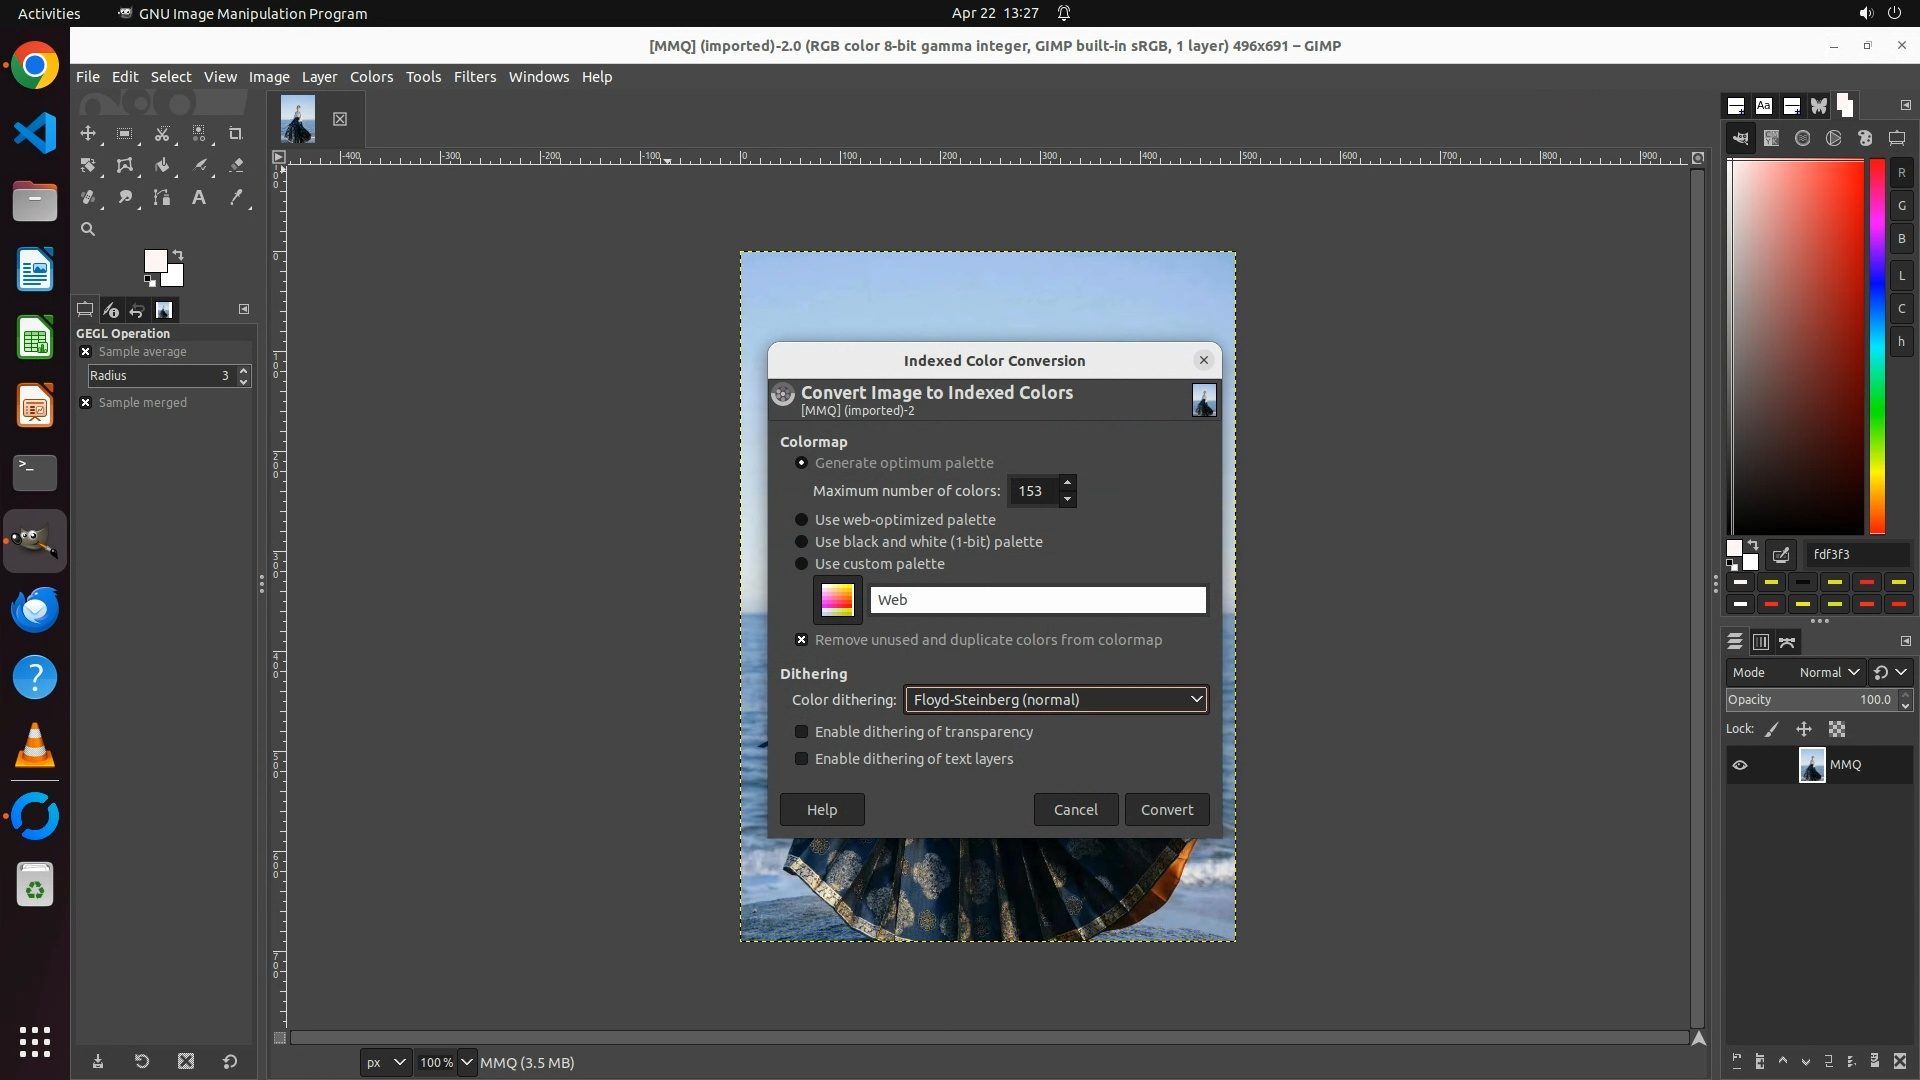
Task: Open the Device Status tab icon
Action: (x=111, y=310)
